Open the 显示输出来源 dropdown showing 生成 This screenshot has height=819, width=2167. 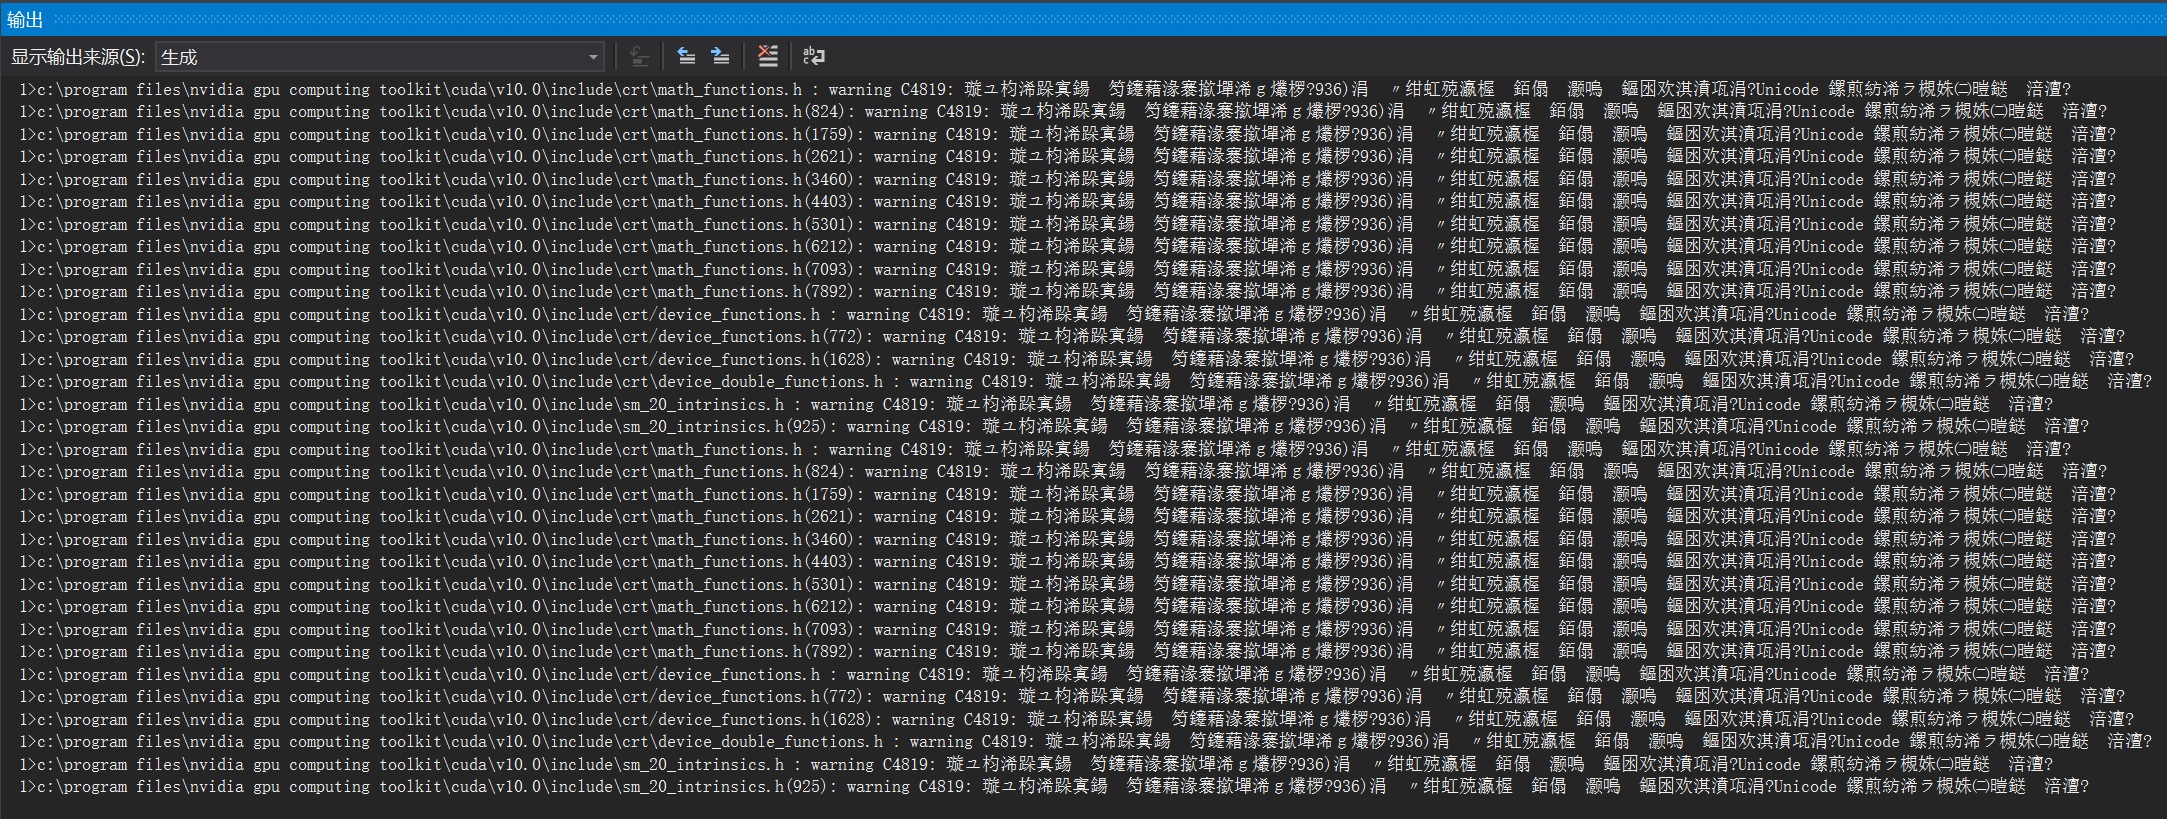[380, 57]
